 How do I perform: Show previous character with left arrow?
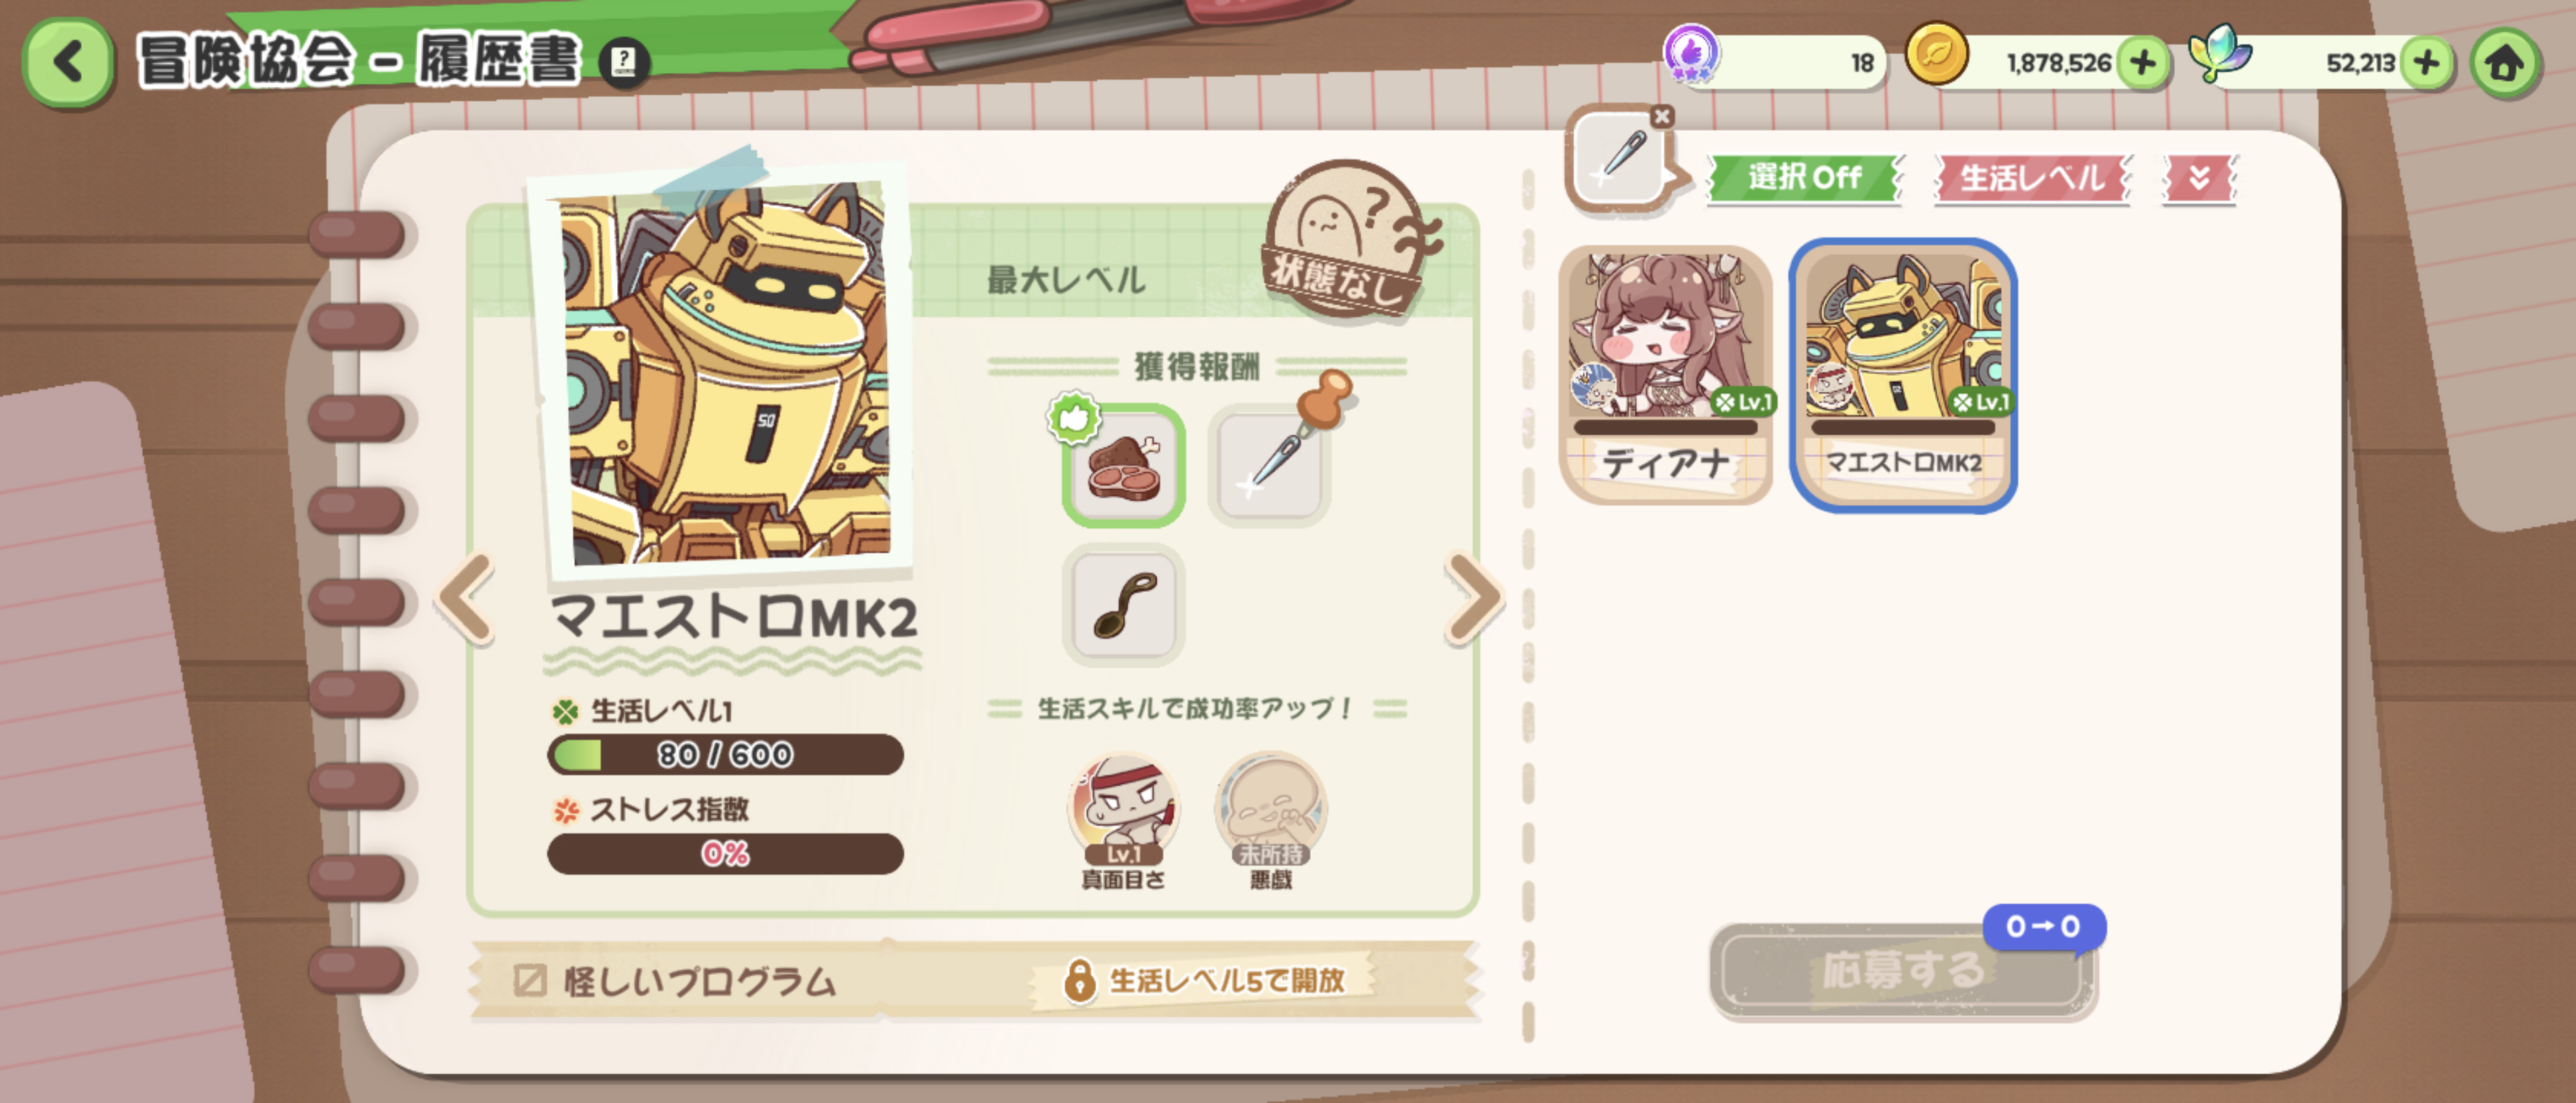[x=466, y=598]
